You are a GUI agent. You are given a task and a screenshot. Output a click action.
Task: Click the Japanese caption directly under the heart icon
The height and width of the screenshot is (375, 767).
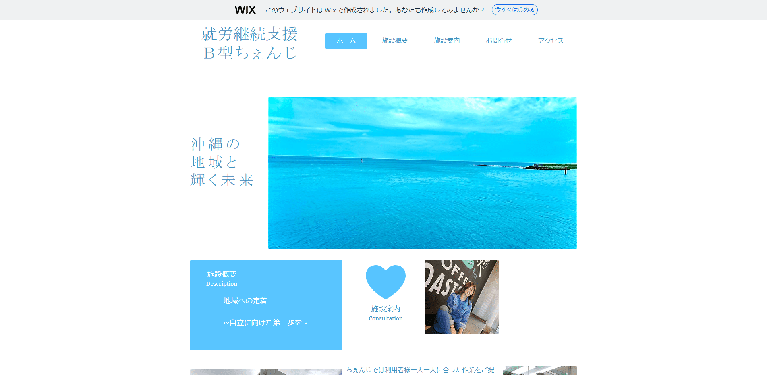click(385, 309)
